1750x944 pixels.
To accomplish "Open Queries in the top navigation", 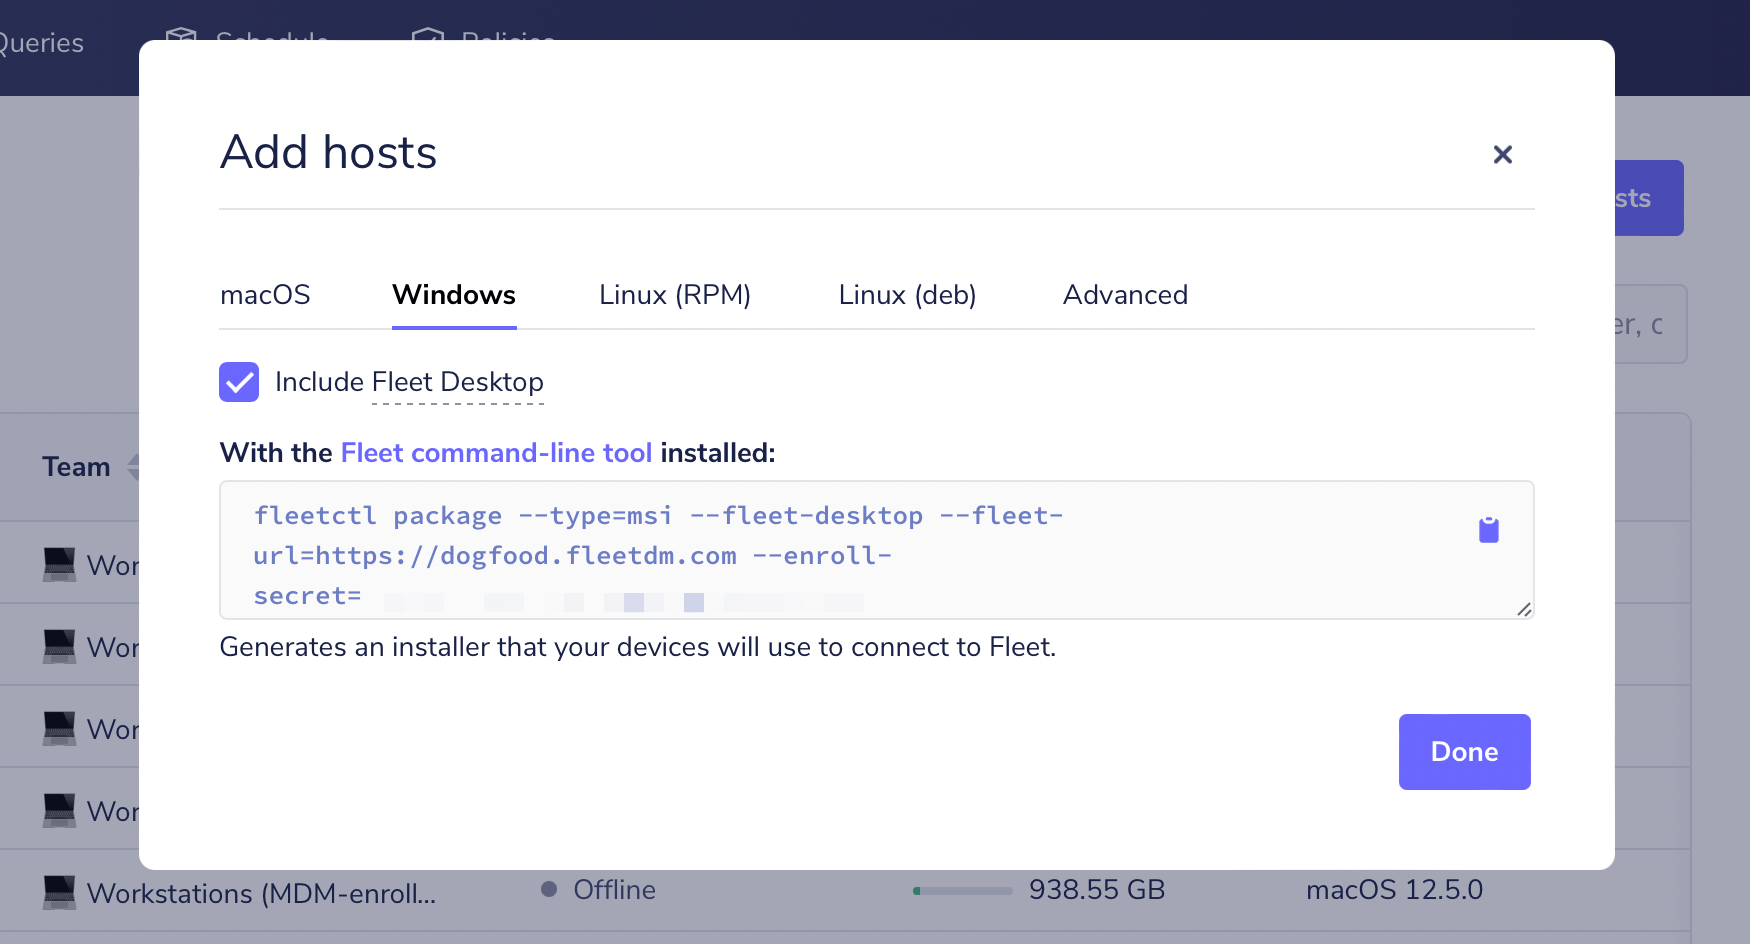I will pos(40,43).
